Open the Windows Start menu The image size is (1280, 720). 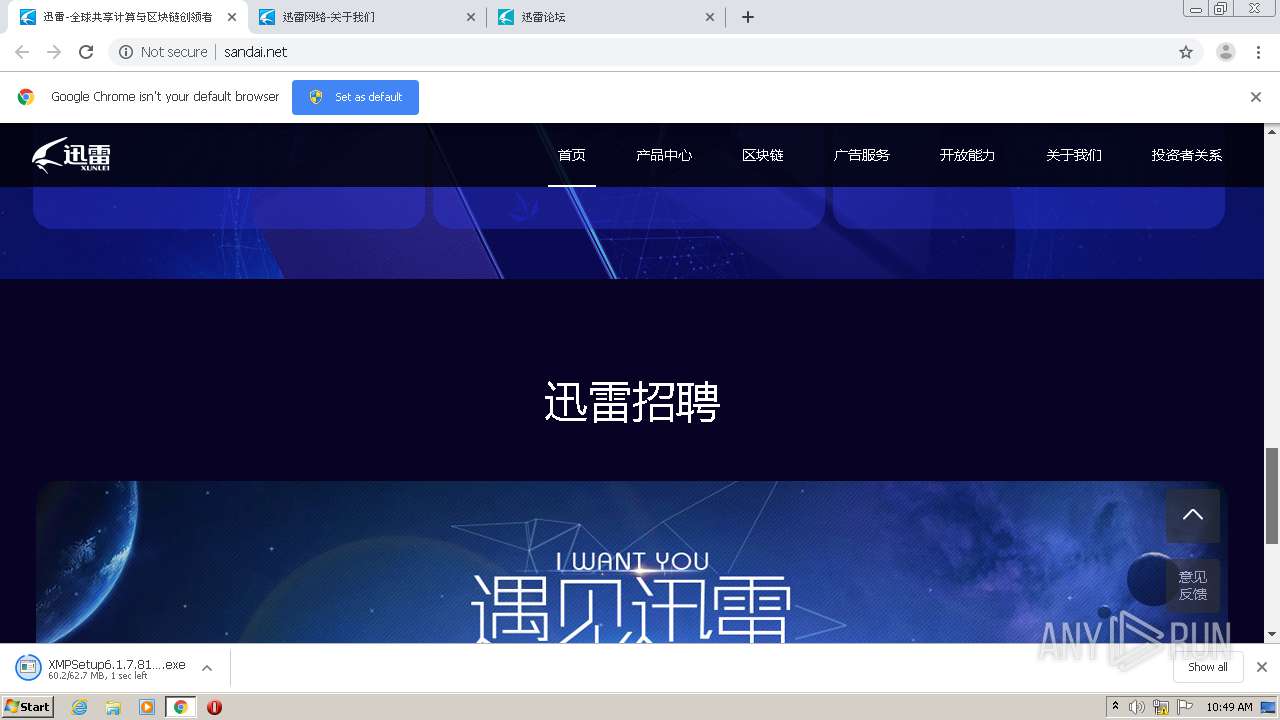pyautogui.click(x=28, y=707)
